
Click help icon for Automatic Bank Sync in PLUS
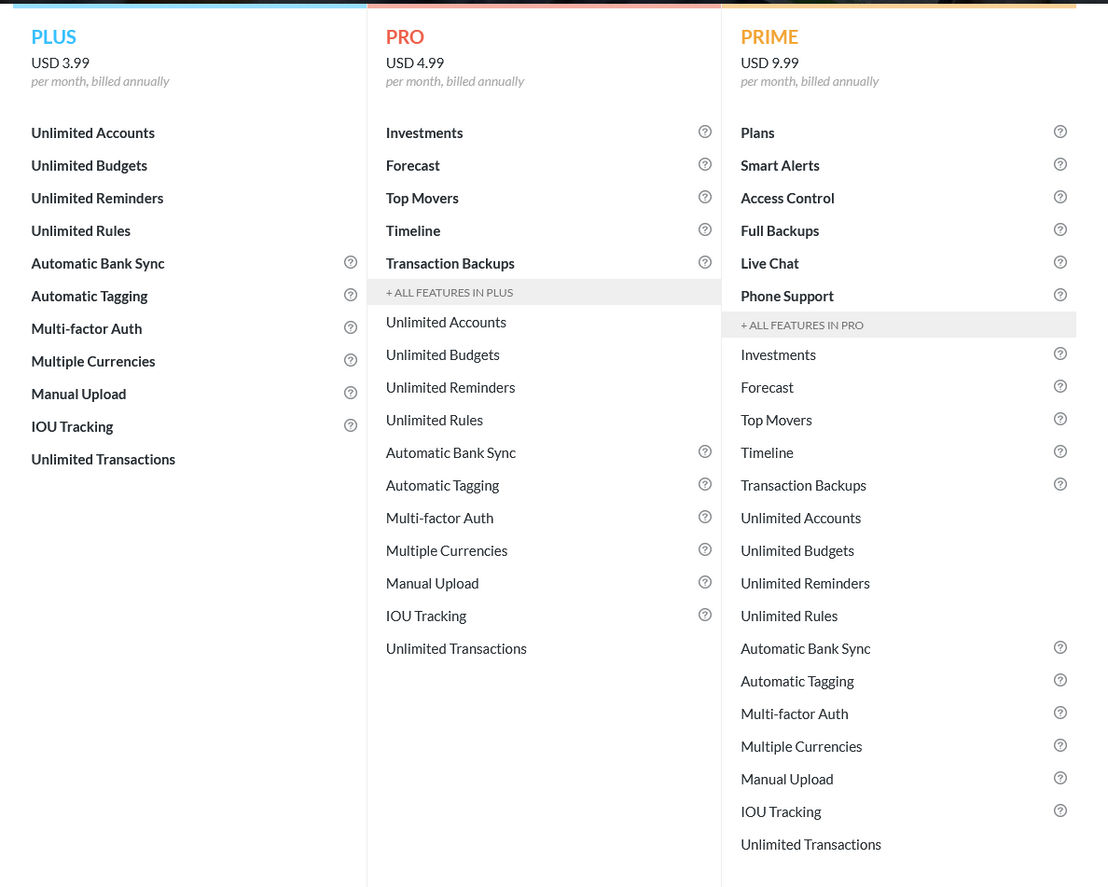coord(350,262)
